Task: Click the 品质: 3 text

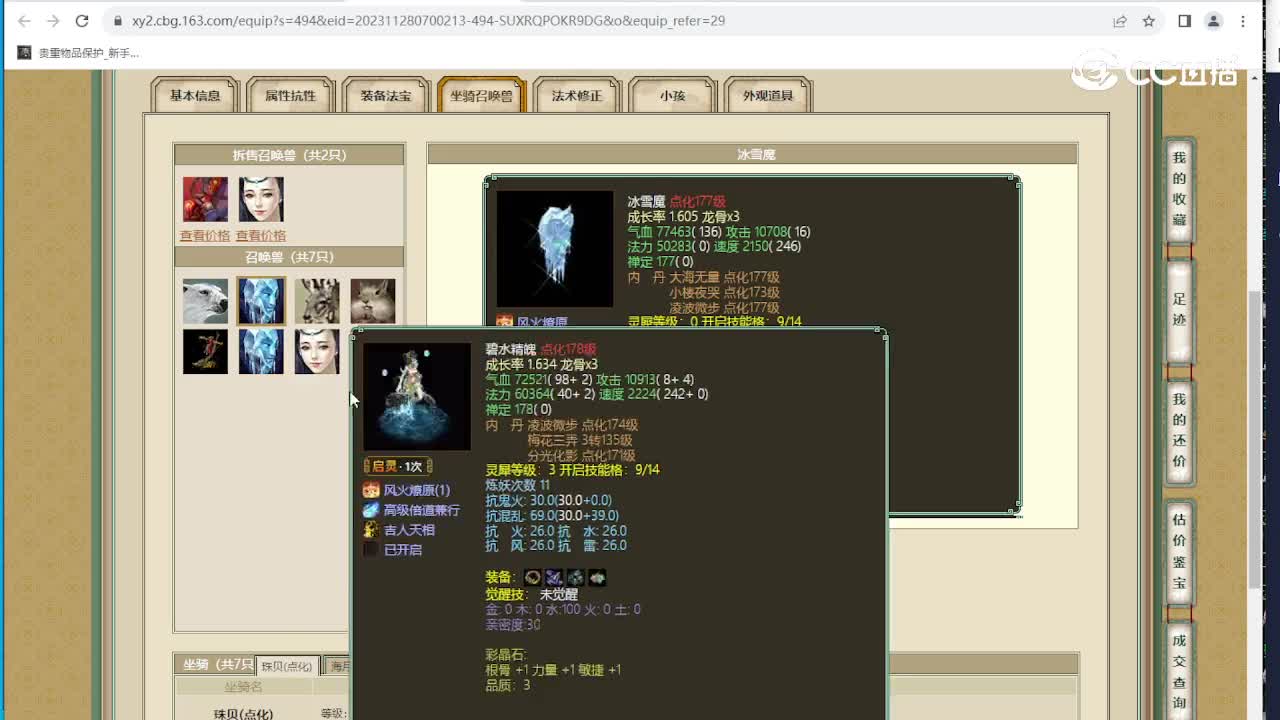Action: pyautogui.click(x=508, y=685)
